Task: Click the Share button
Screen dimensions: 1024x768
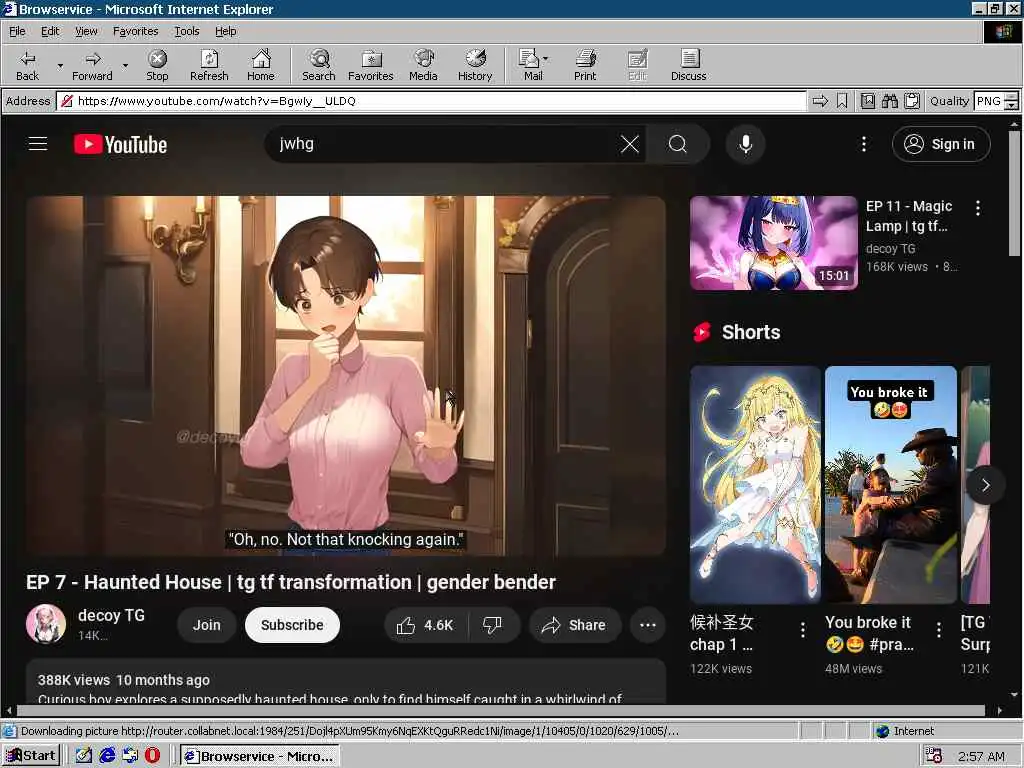Action: coord(574,625)
